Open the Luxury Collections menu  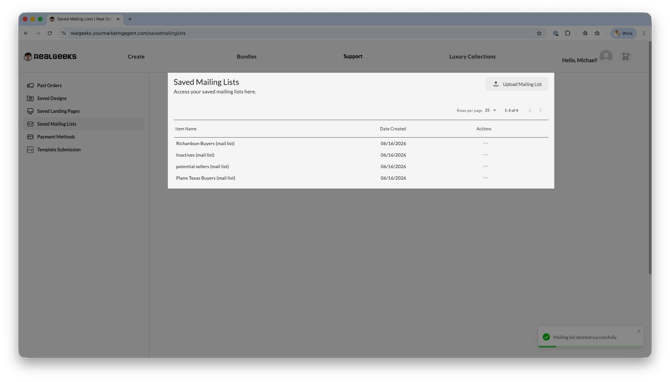pos(472,56)
